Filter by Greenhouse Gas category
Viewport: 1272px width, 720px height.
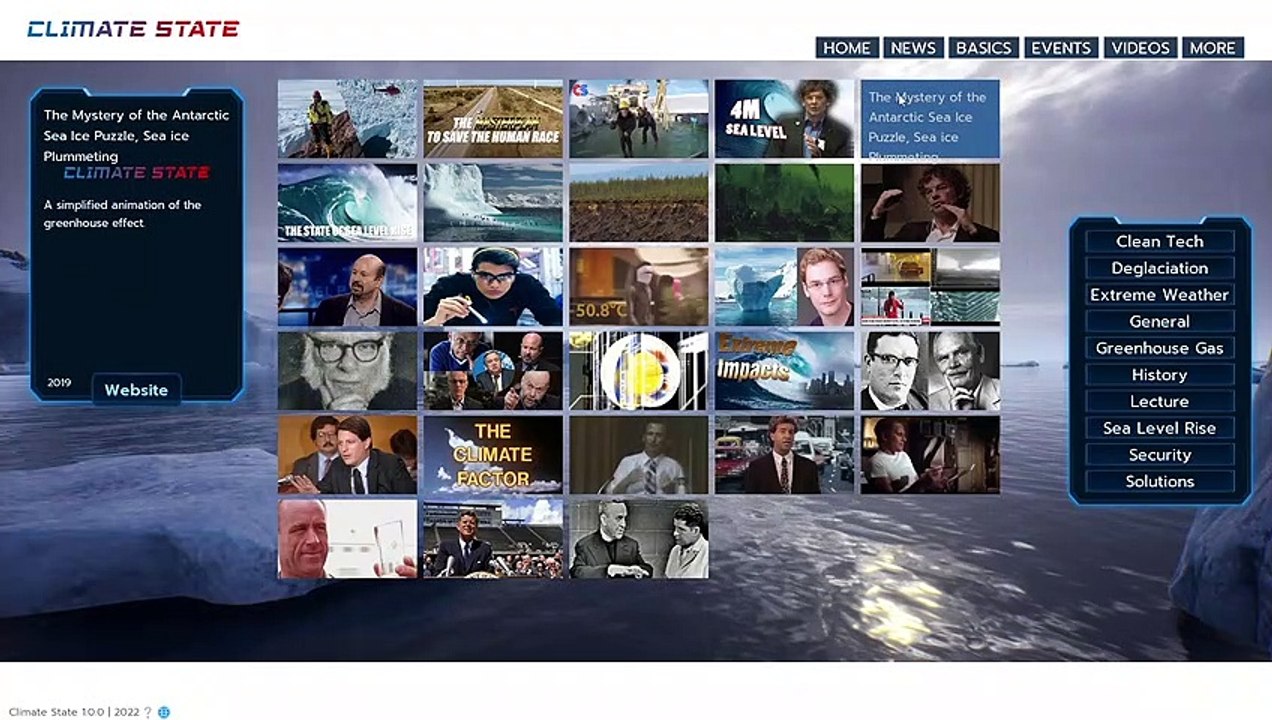click(x=1160, y=348)
